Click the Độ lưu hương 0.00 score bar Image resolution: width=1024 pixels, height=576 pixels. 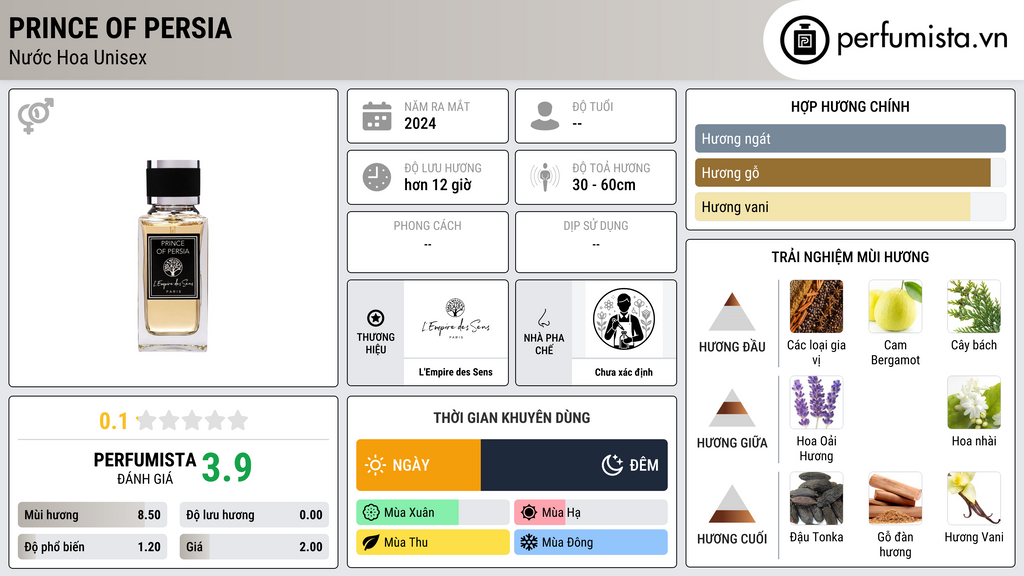tap(254, 515)
